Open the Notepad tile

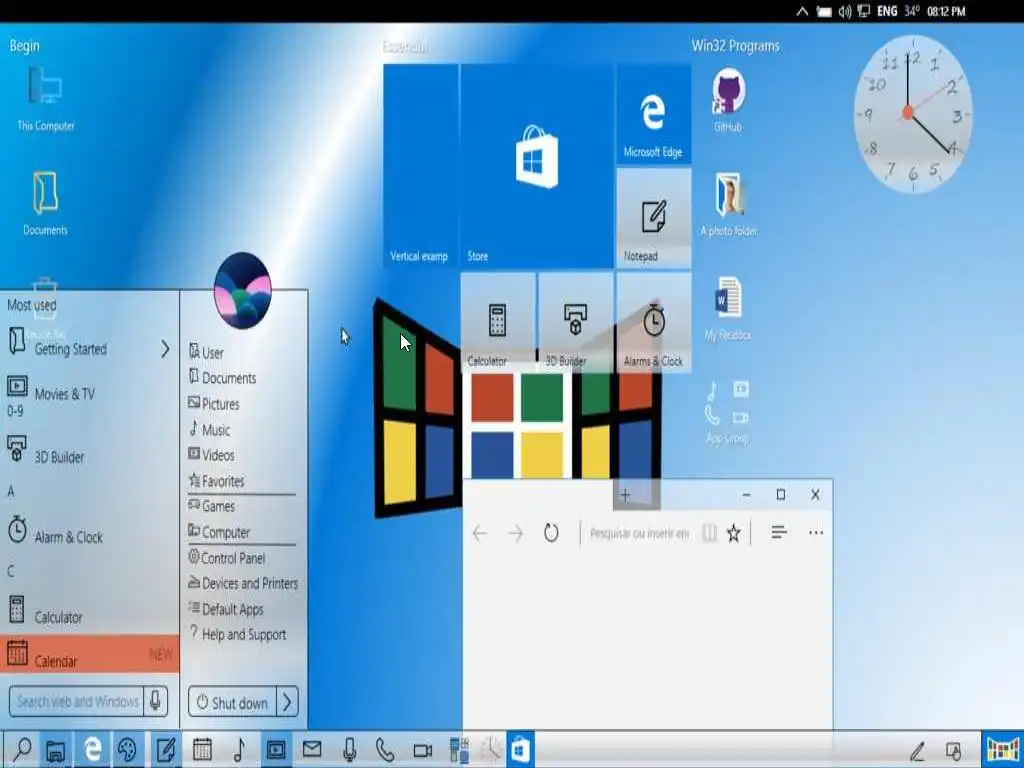[653, 218]
